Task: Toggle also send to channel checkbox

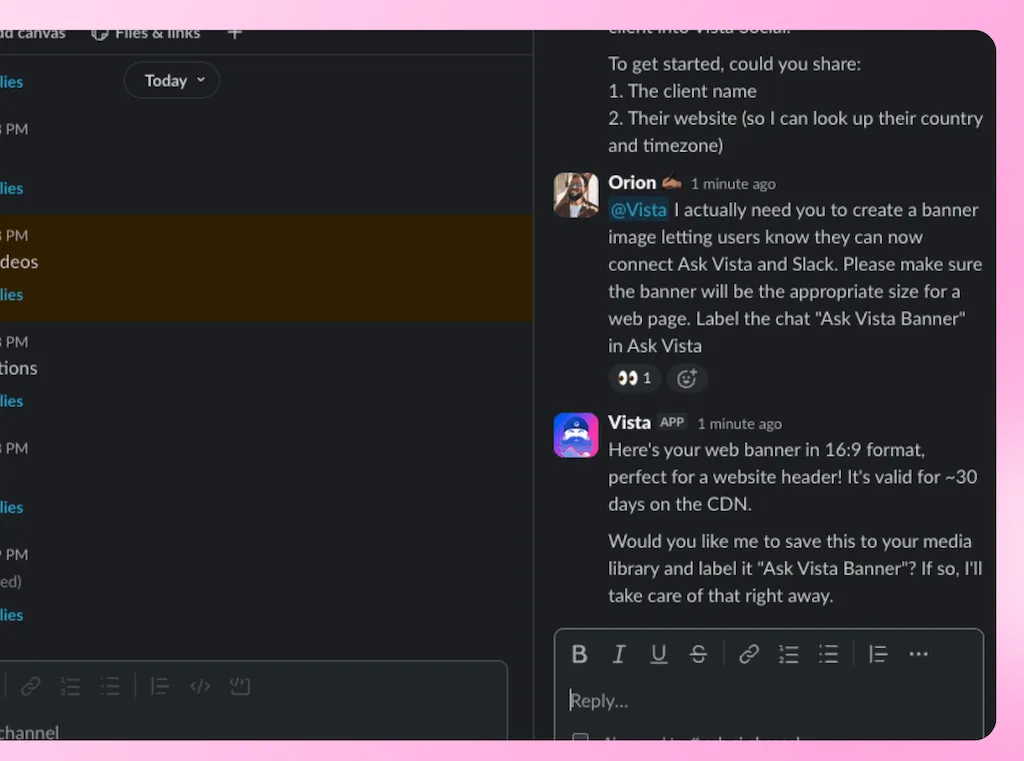Action: 580,737
